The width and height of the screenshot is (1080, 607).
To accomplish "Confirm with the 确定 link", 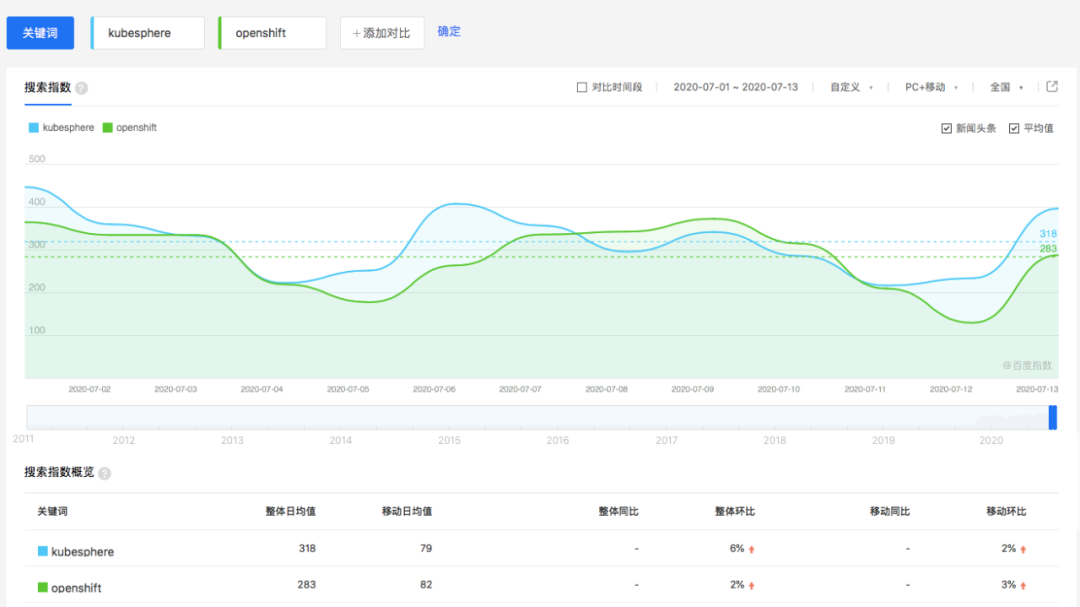I will (449, 32).
